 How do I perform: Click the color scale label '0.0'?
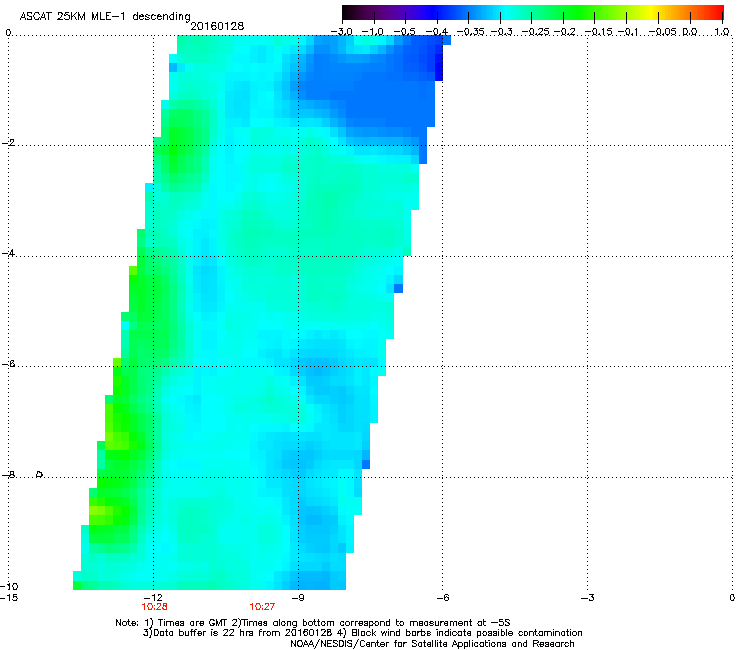pyautogui.click(x=690, y=32)
